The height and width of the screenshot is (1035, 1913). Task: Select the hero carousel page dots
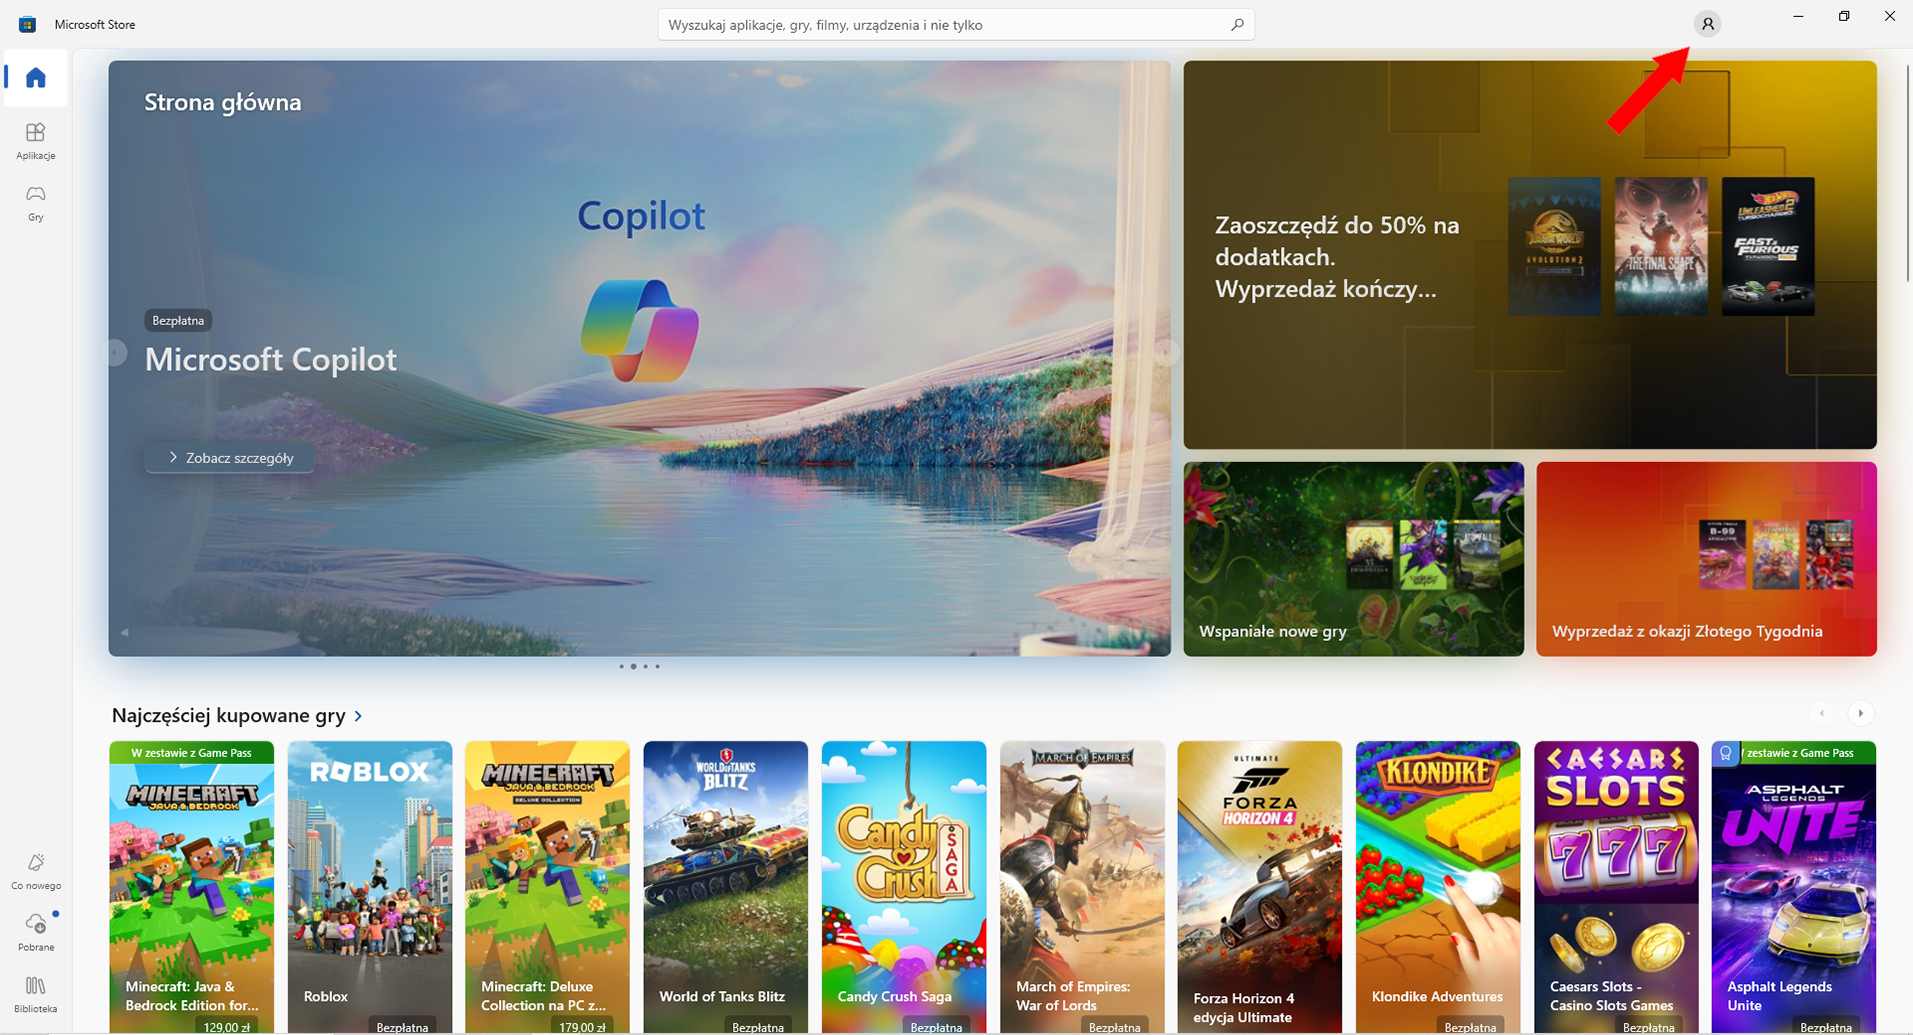coord(639,666)
